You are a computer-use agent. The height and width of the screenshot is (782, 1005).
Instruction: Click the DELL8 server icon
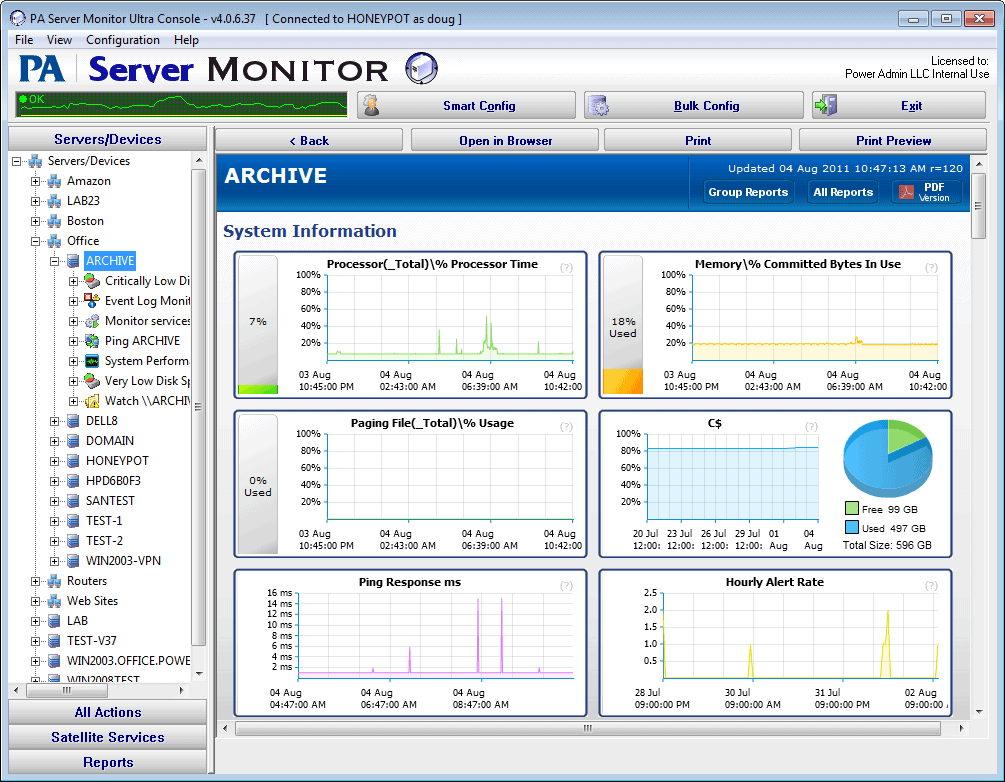[74, 421]
